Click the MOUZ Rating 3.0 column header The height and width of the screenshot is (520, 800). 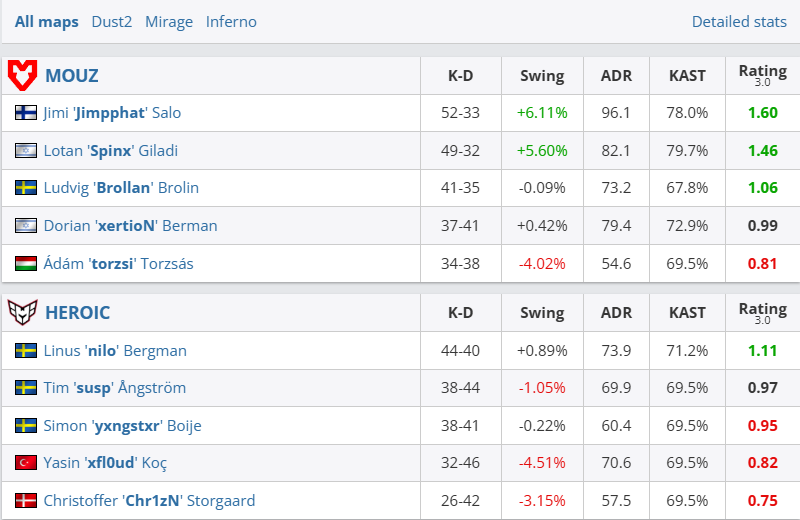(762, 75)
